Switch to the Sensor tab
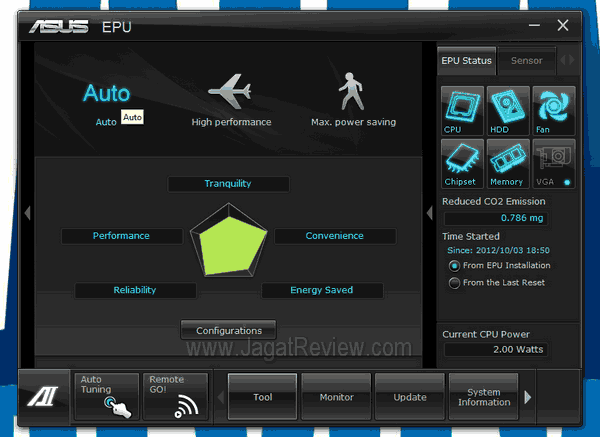Screen dimensions: 600x437 tap(527, 61)
